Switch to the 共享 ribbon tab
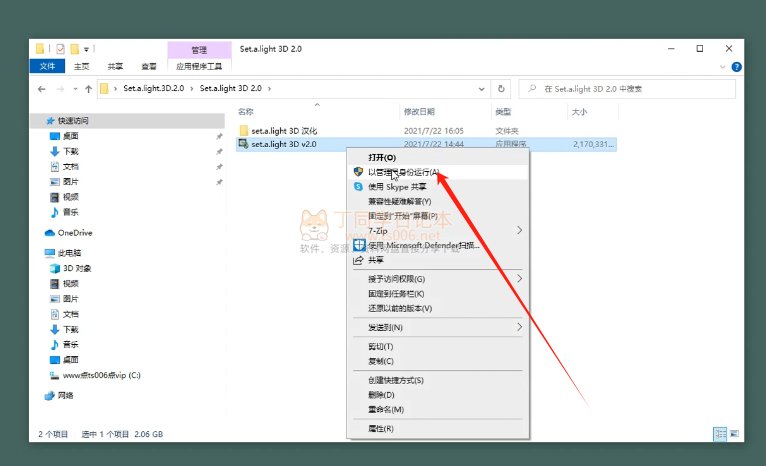This screenshot has height=466, width=766. coord(115,66)
